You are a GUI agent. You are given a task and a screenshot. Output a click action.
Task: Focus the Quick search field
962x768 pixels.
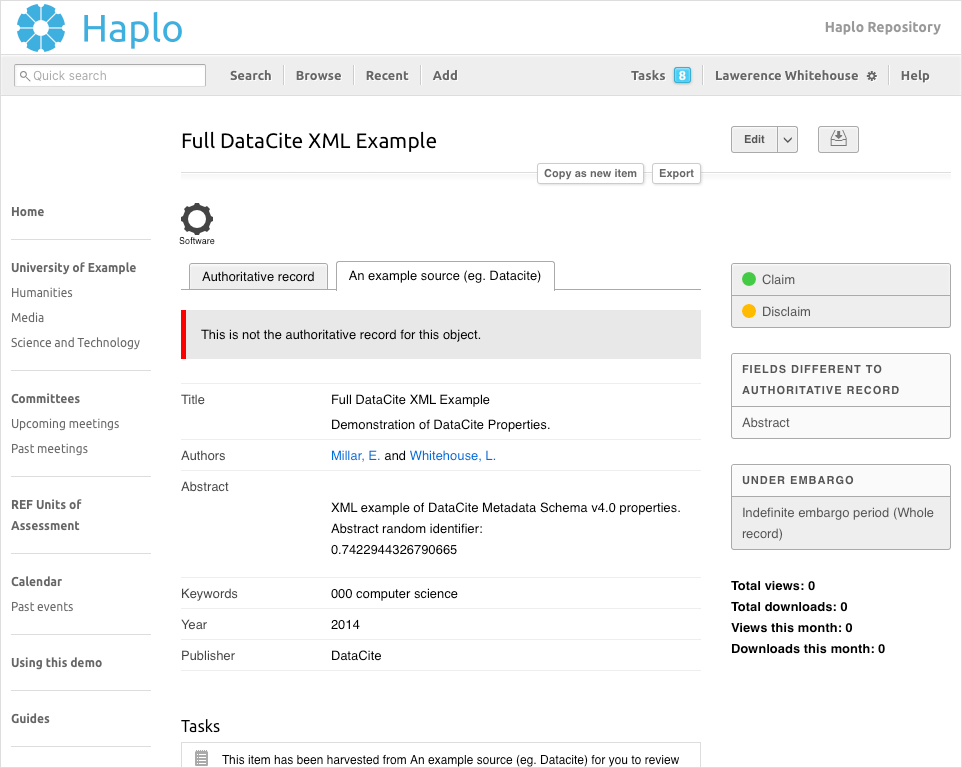point(110,76)
